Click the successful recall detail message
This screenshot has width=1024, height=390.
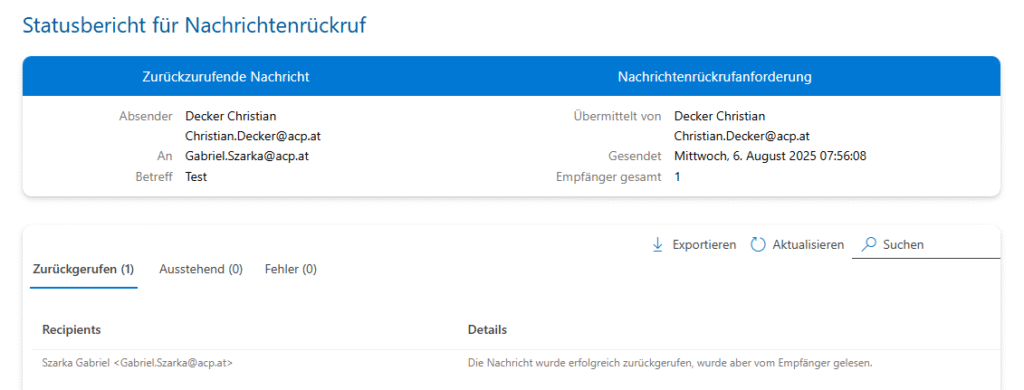670,362
